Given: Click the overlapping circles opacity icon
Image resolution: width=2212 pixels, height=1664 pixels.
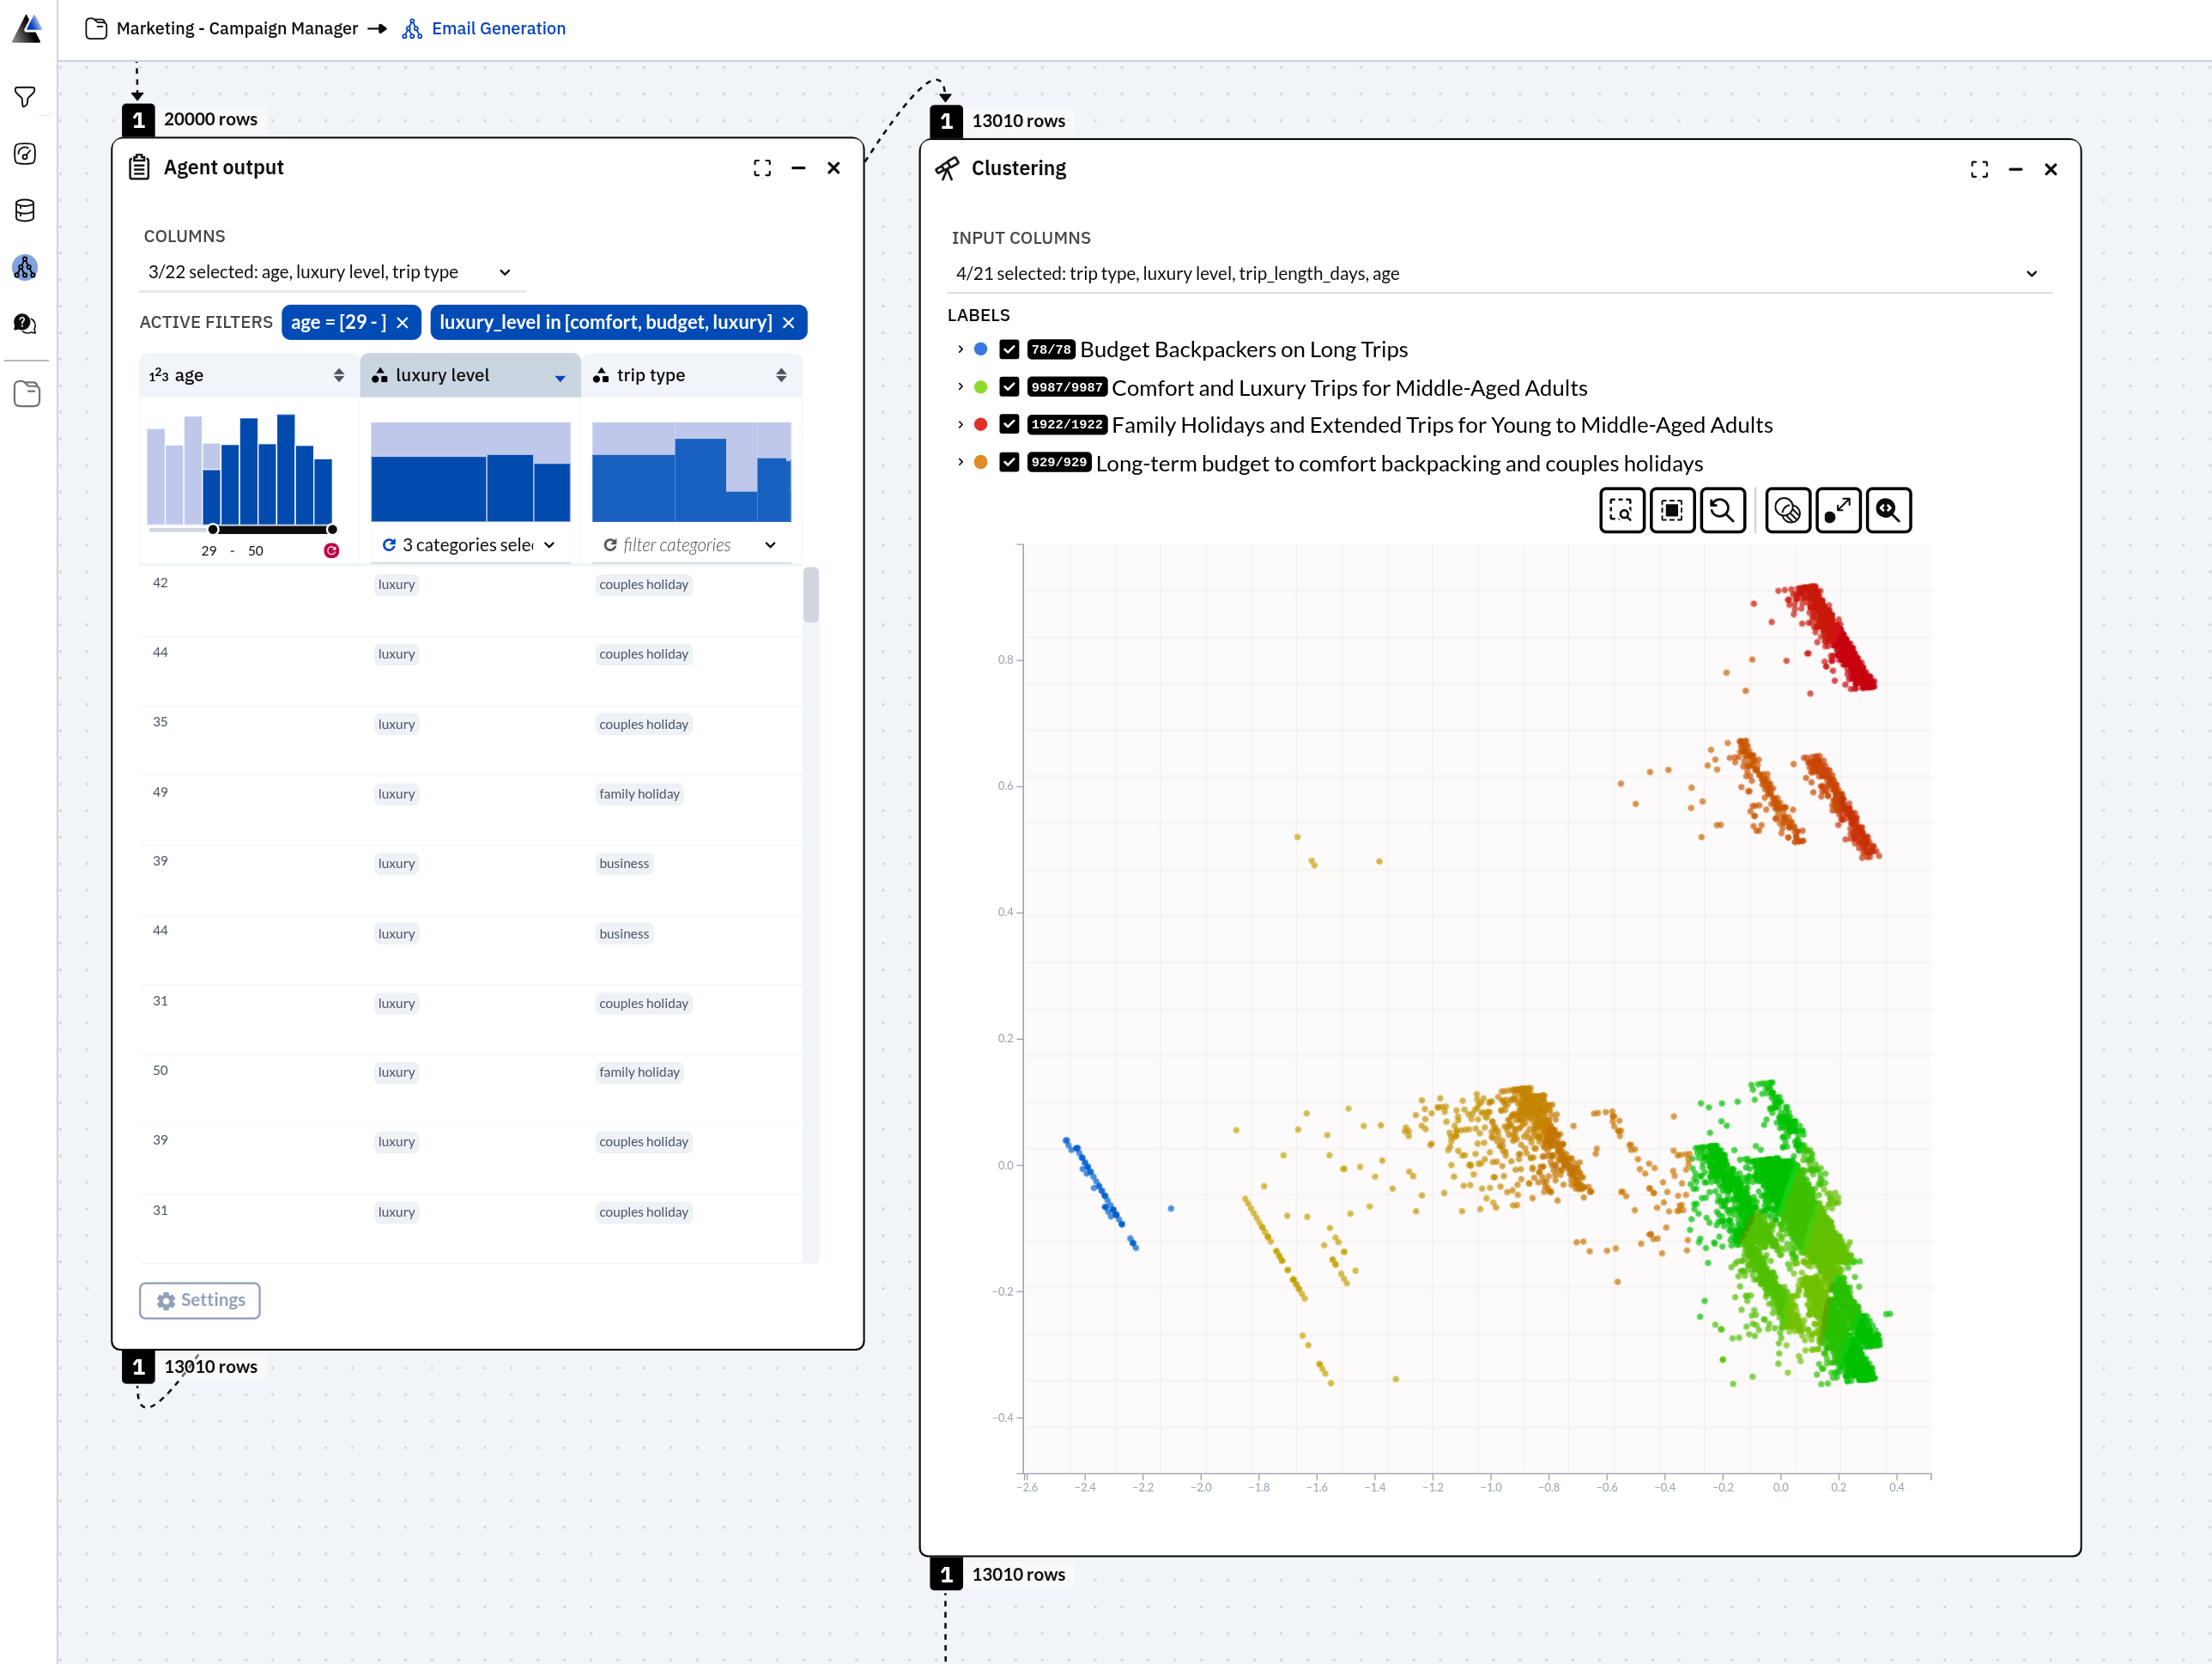Looking at the screenshot, I should [1787, 511].
